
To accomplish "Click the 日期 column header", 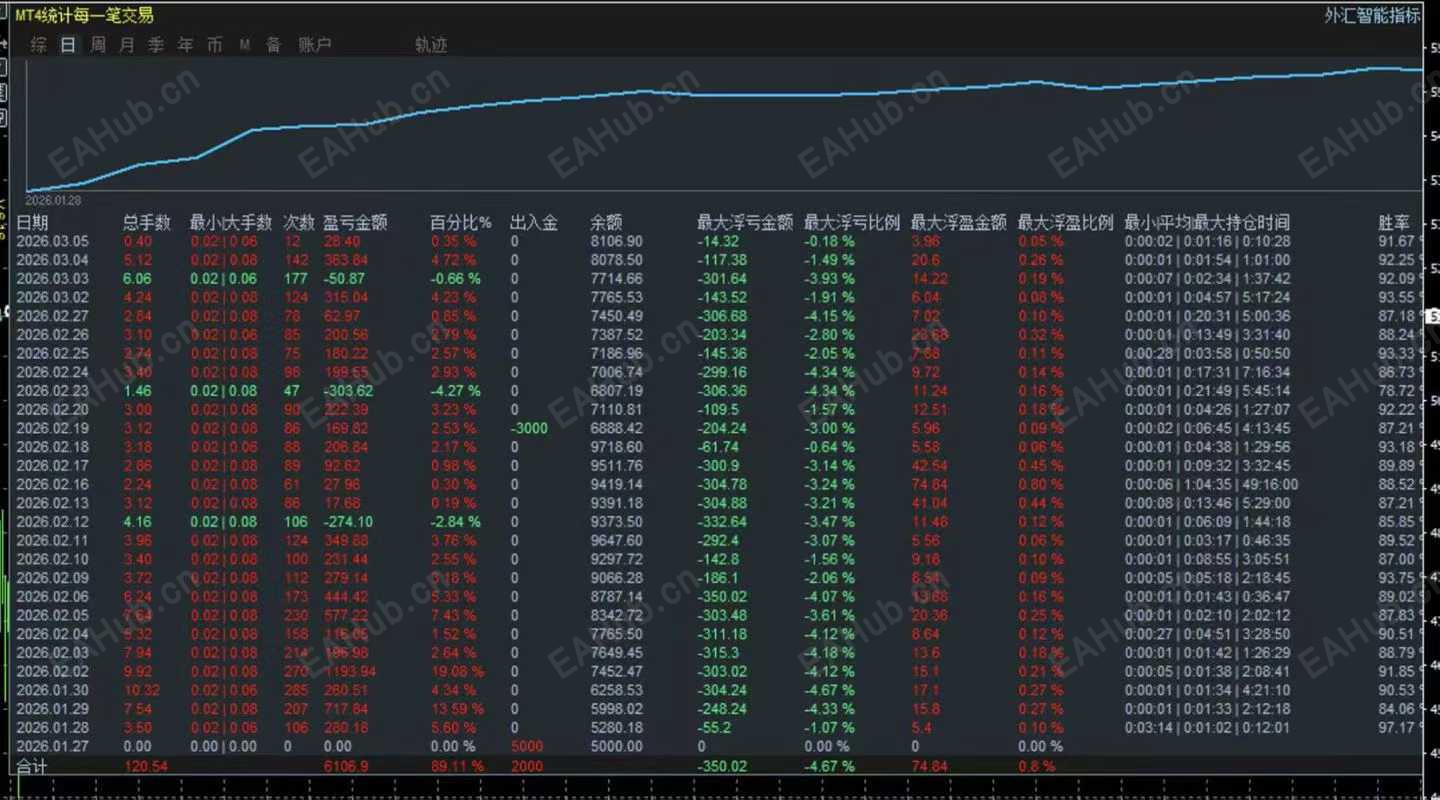I will tap(32, 222).
